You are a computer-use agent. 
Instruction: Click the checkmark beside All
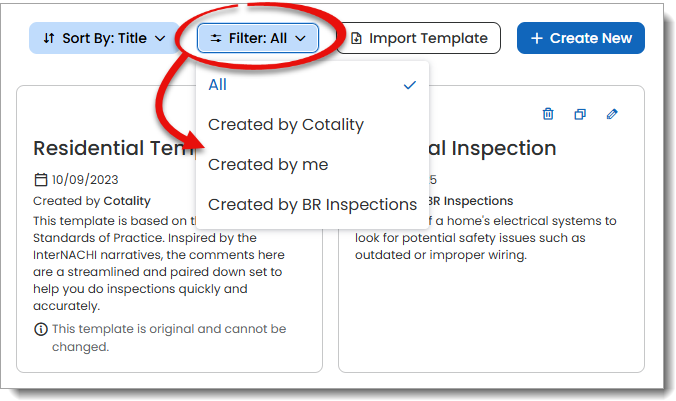pos(409,85)
